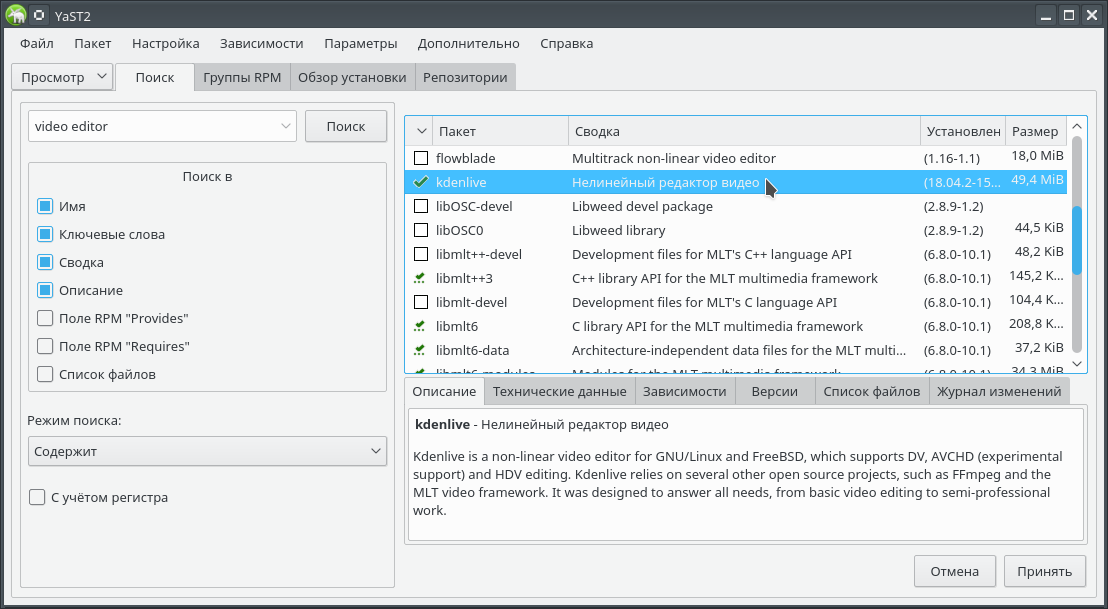This screenshot has width=1108, height=609.
Task: Uncheck the Описание search option
Action: [45, 290]
